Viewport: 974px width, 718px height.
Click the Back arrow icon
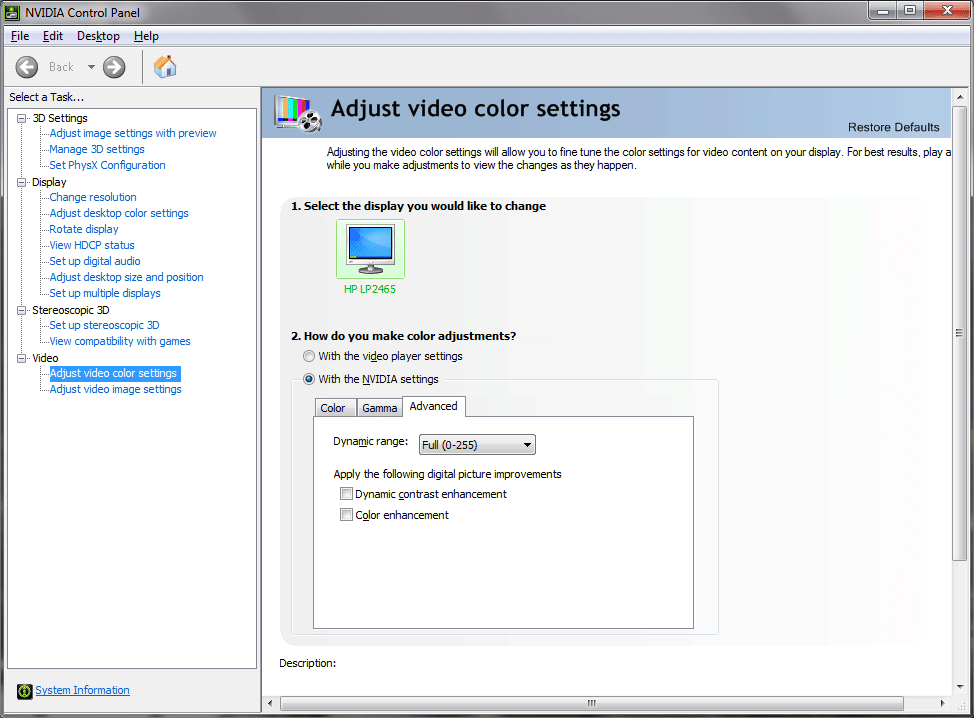pos(27,67)
